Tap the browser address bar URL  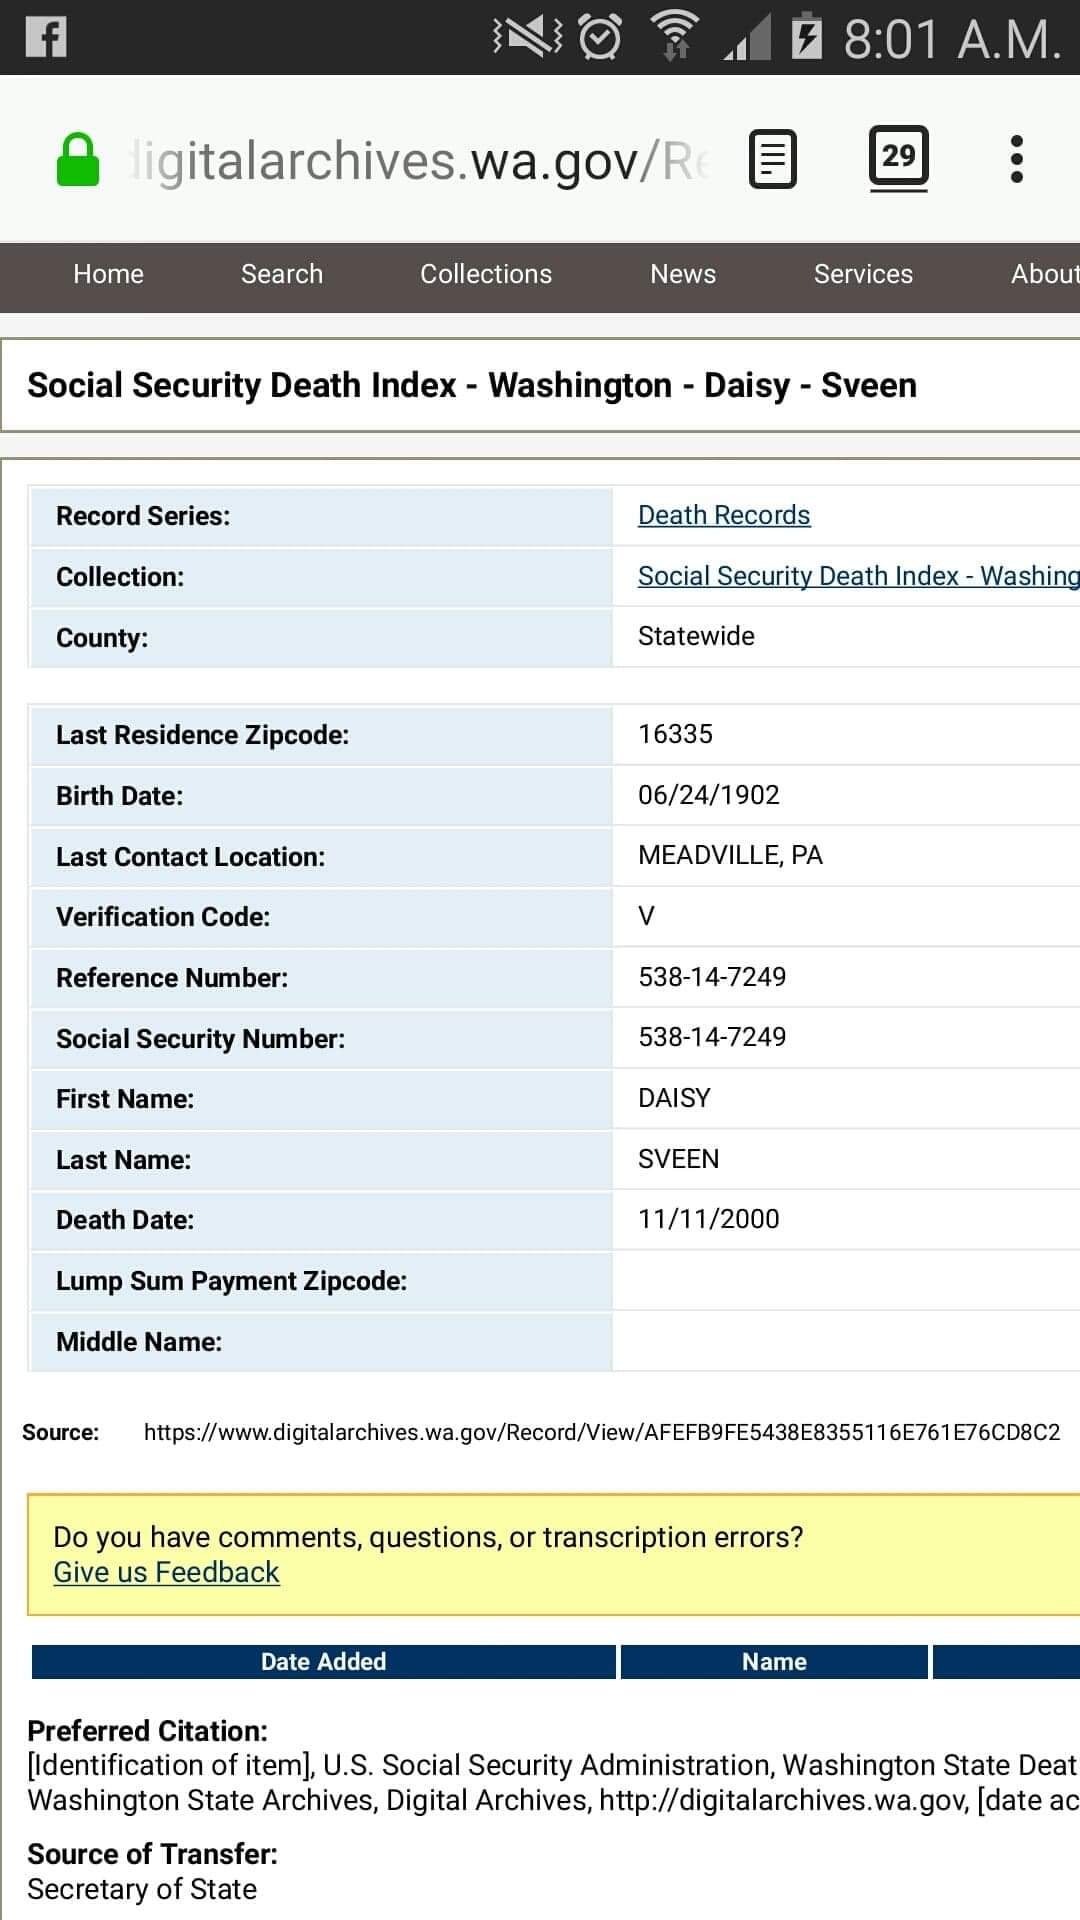click(x=420, y=161)
